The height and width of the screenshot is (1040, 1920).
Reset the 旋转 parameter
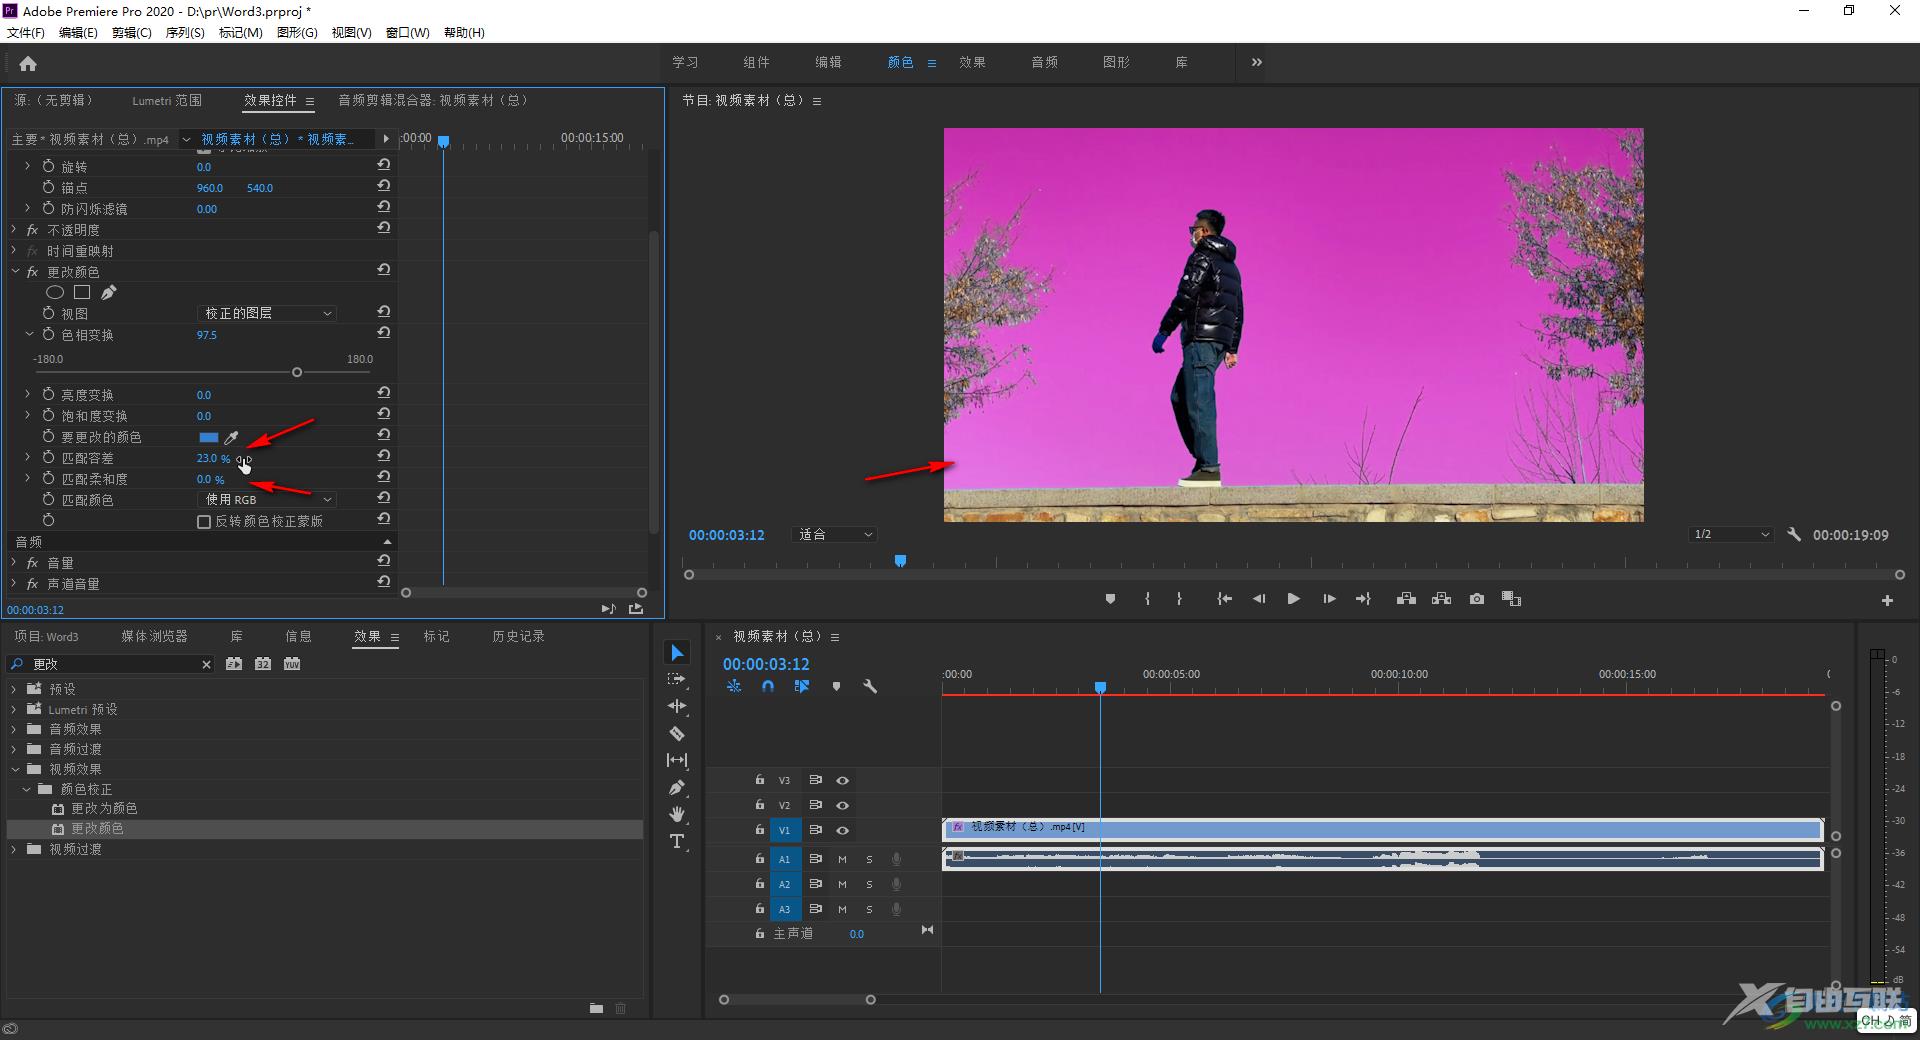(x=384, y=165)
